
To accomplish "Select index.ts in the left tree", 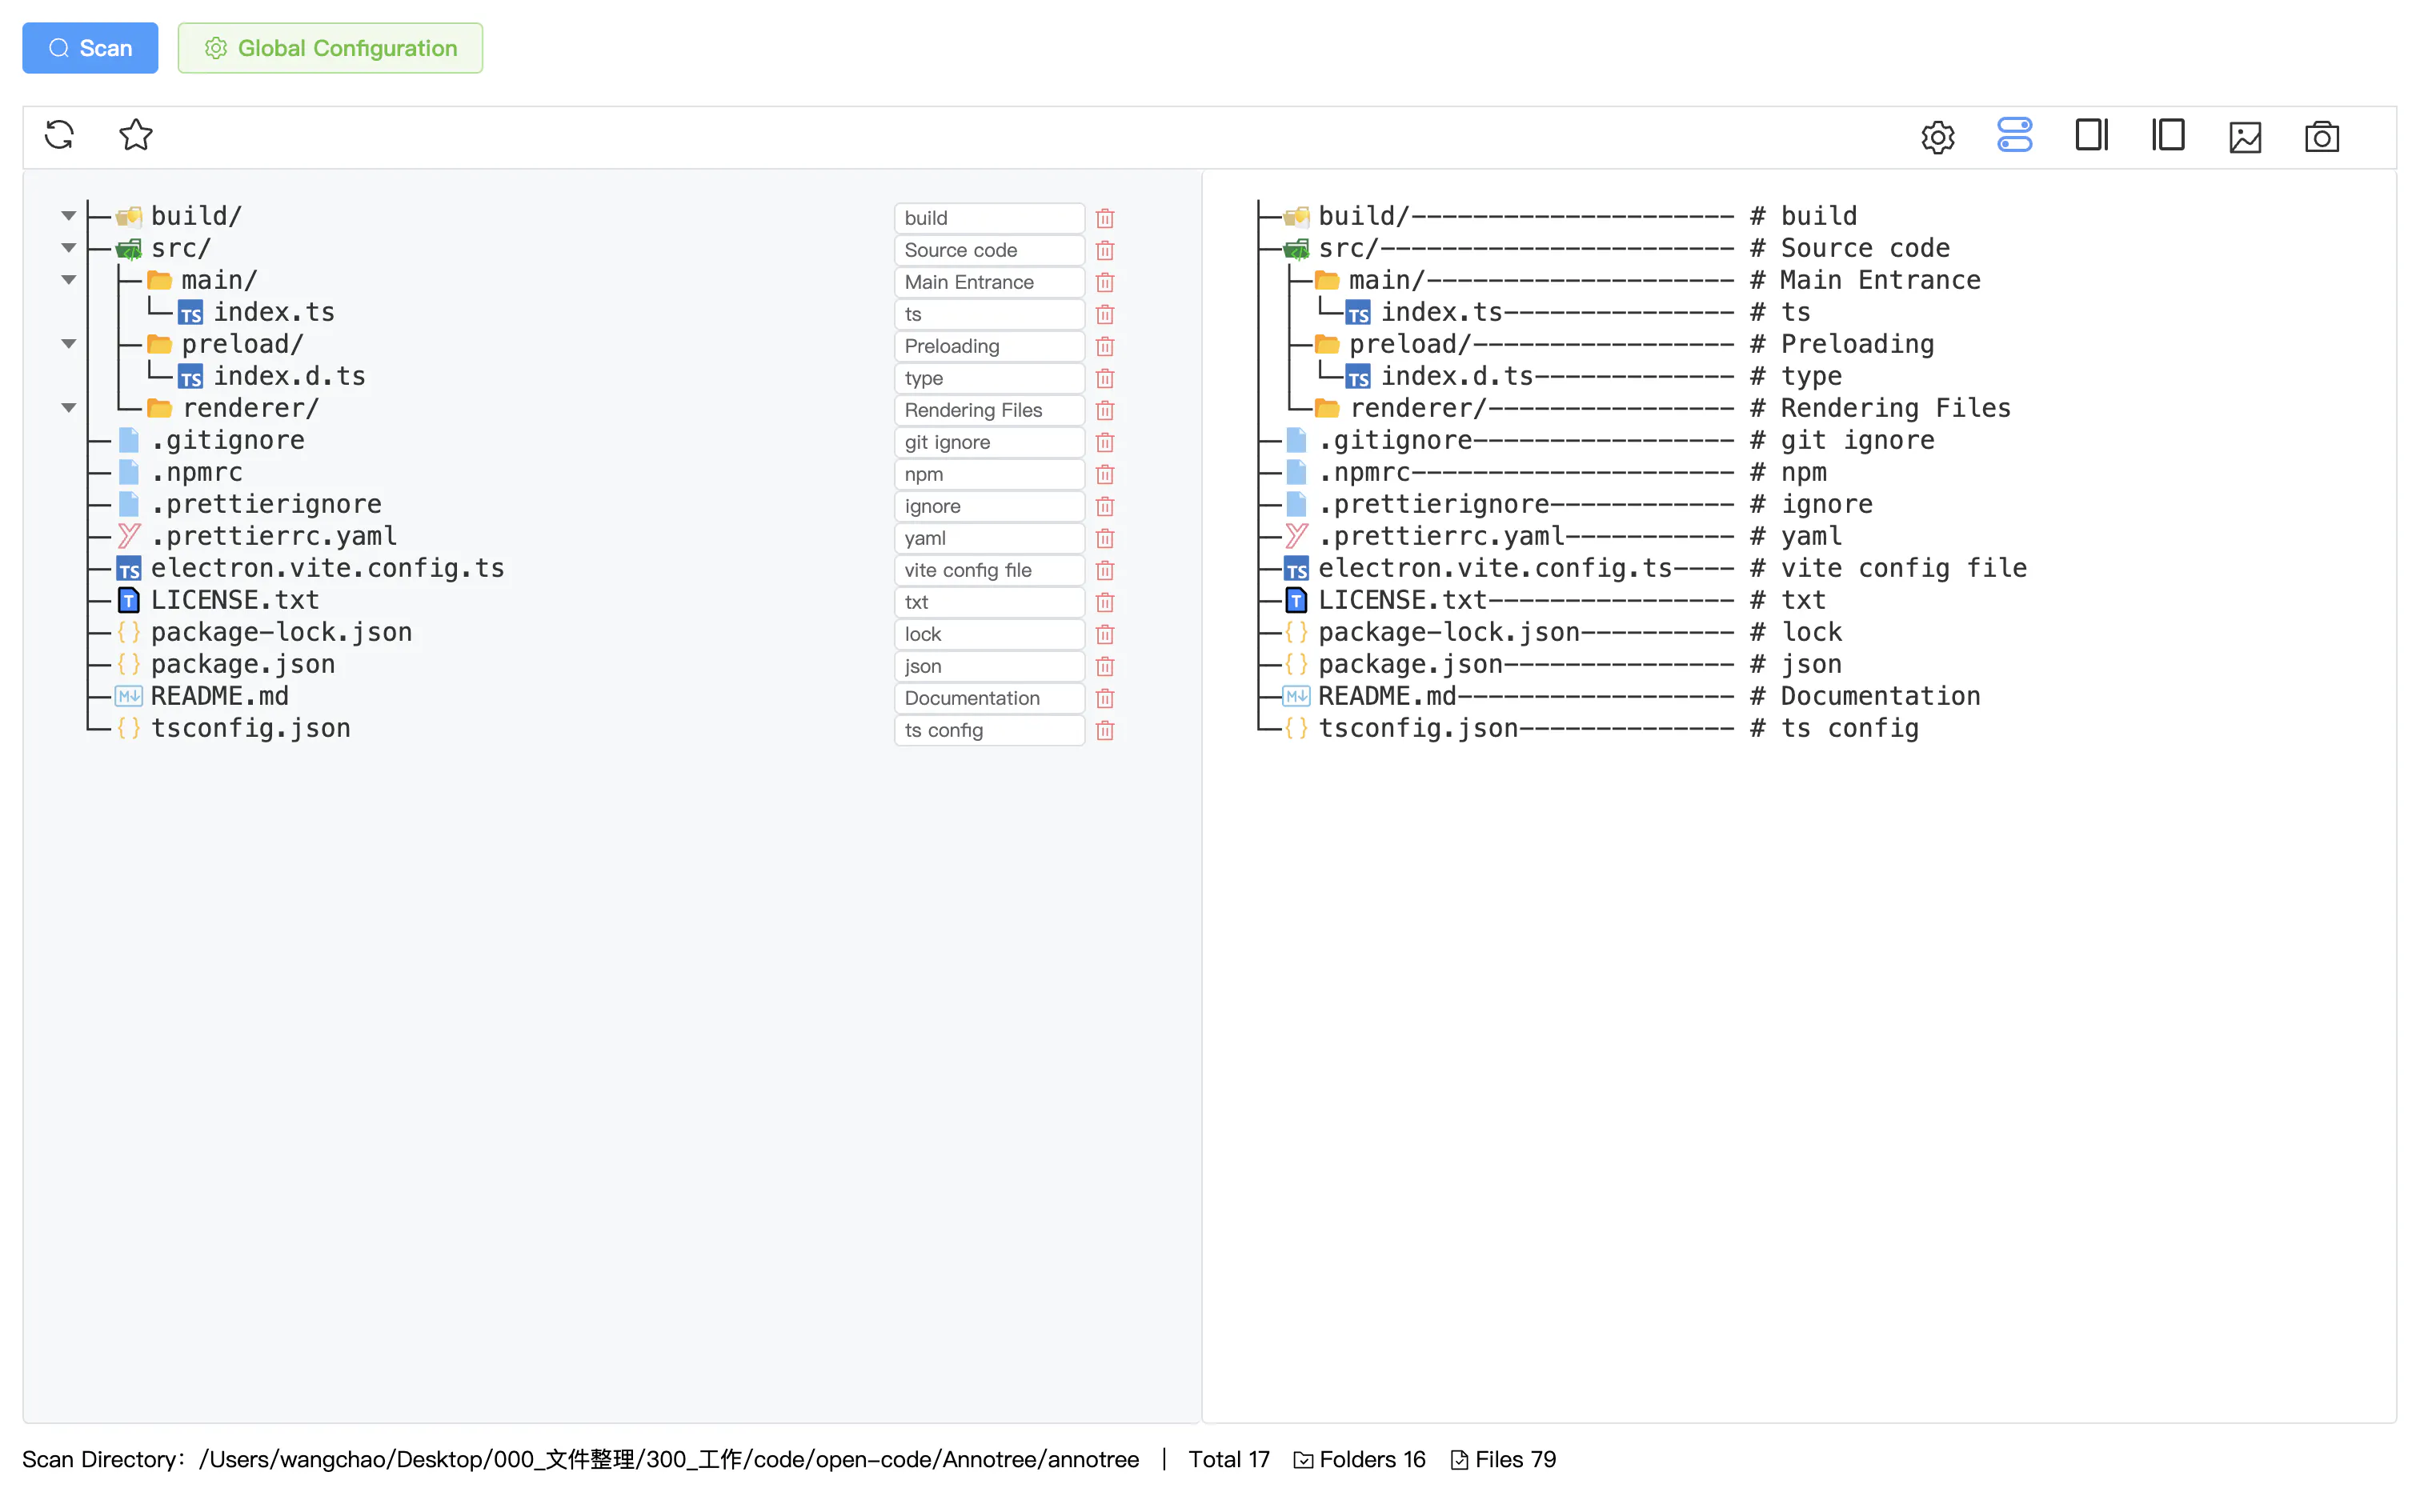I will (x=273, y=312).
